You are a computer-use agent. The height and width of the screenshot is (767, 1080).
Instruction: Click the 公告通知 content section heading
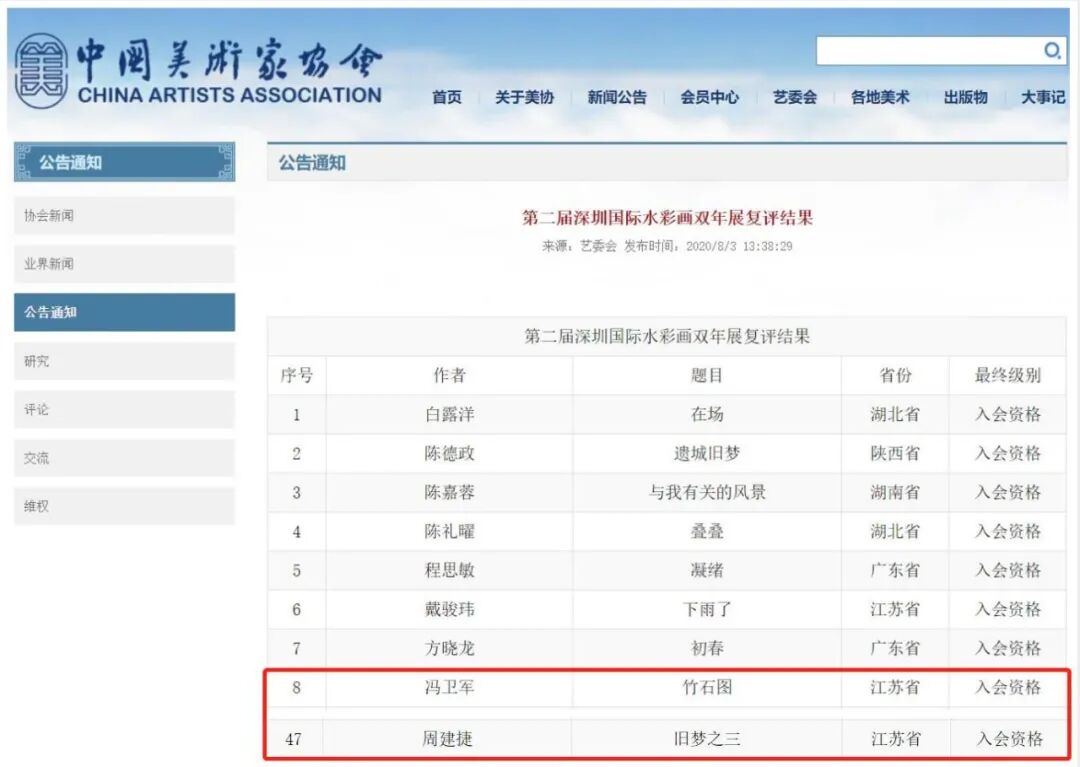tap(312, 163)
